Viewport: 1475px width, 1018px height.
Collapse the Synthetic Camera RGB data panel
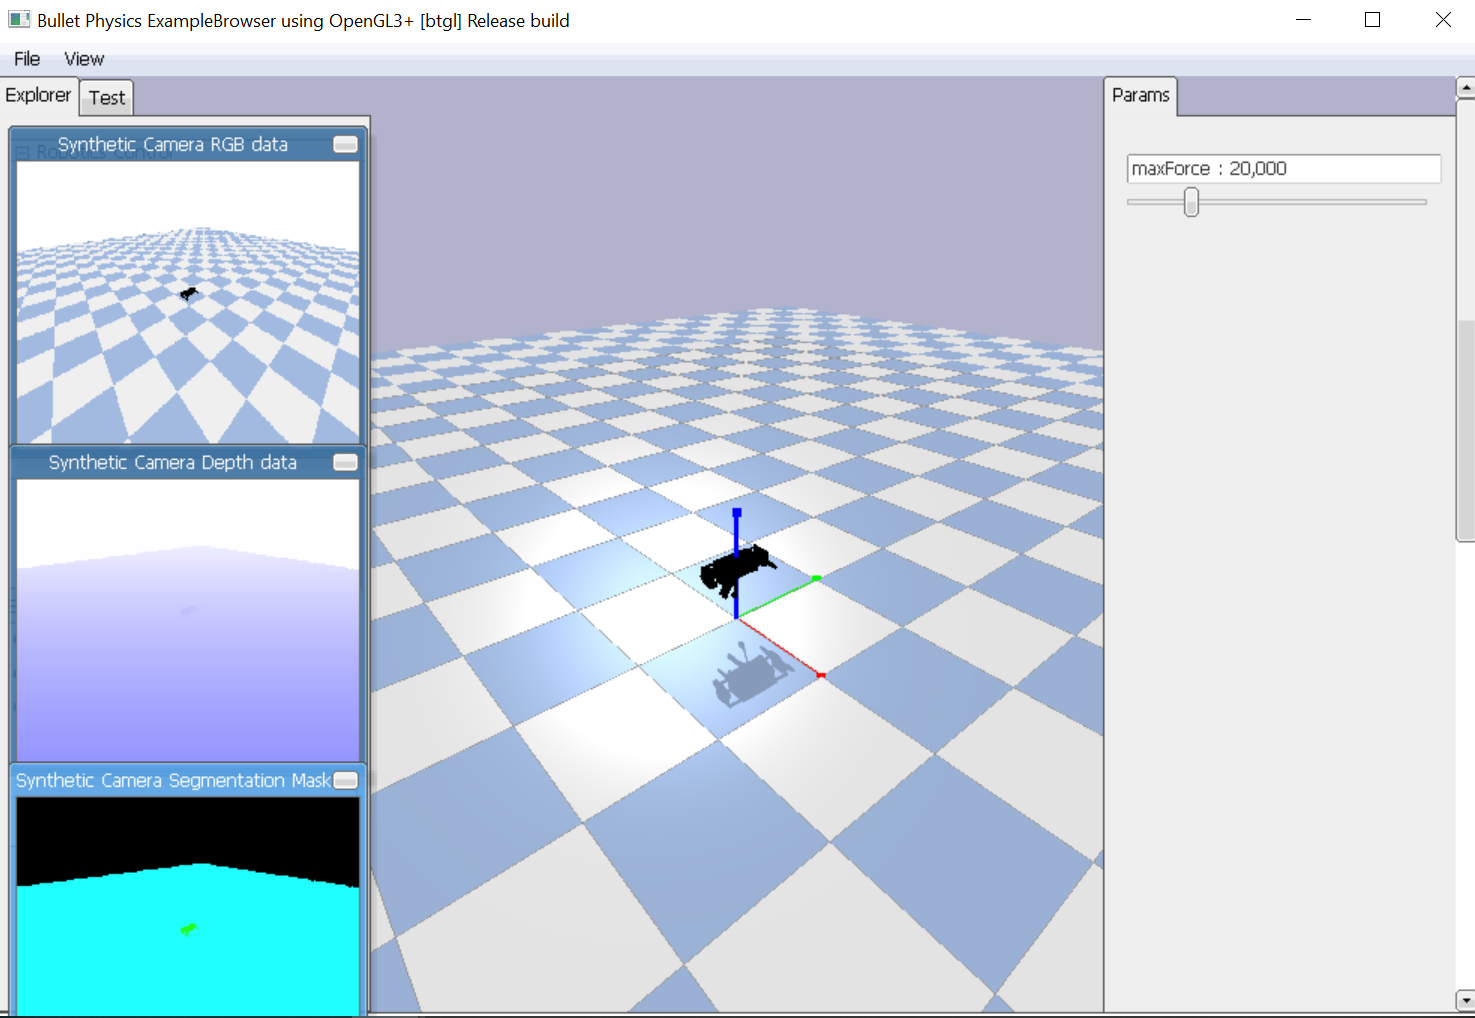click(345, 144)
